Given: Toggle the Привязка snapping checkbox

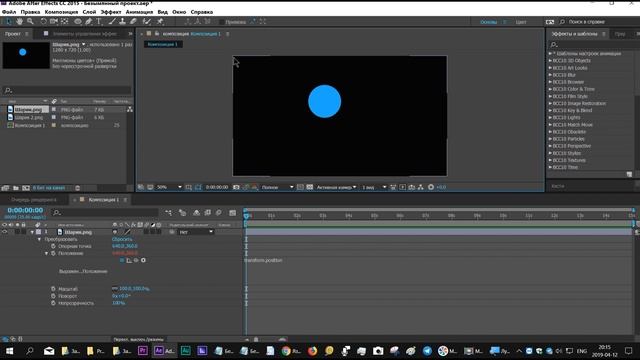Looking at the screenshot, I should click(x=222, y=22).
